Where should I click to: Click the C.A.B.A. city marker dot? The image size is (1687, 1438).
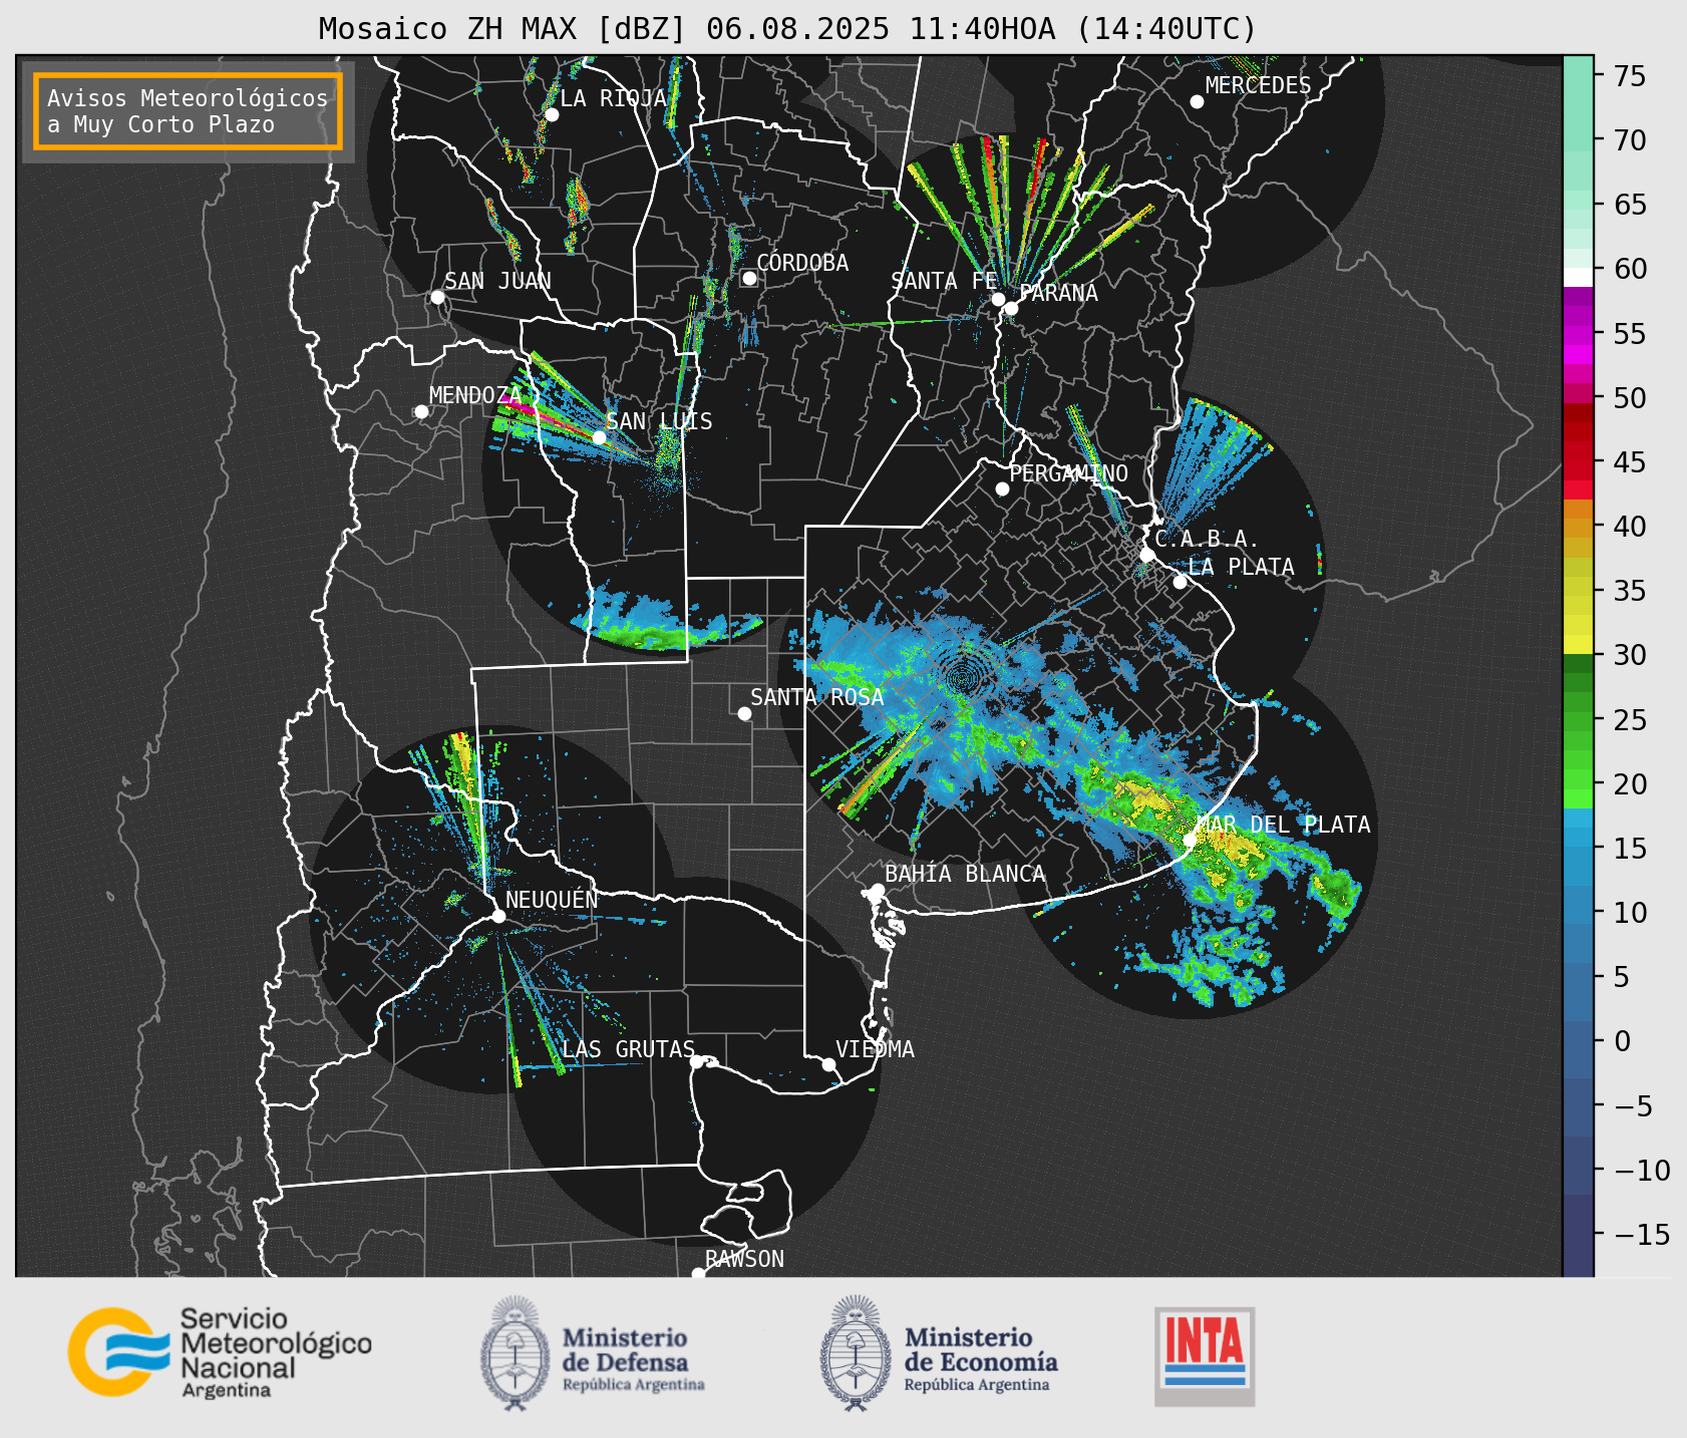(1148, 554)
